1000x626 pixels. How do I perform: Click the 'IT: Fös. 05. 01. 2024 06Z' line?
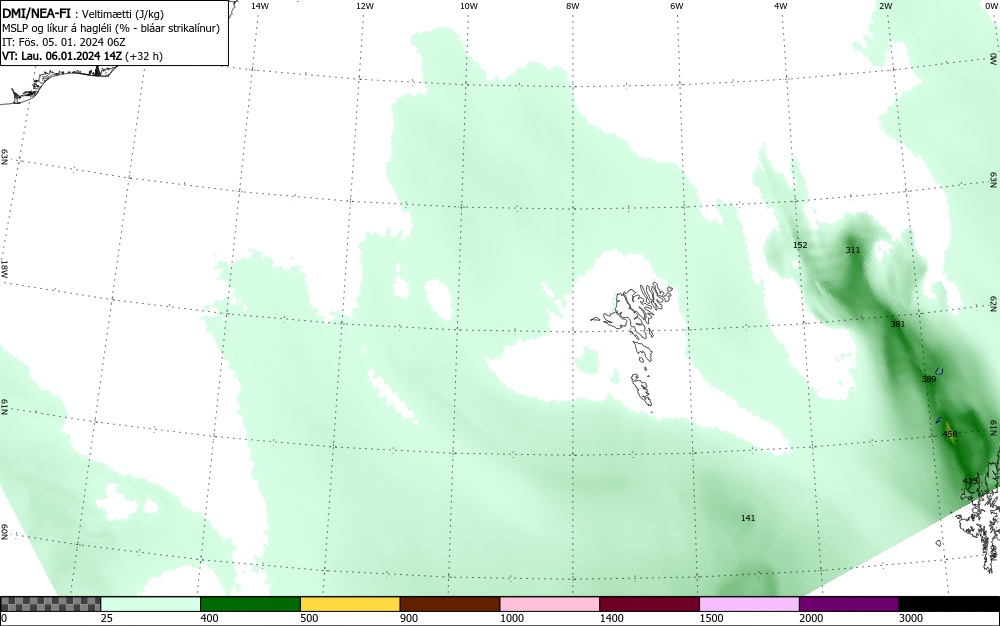pos(64,42)
